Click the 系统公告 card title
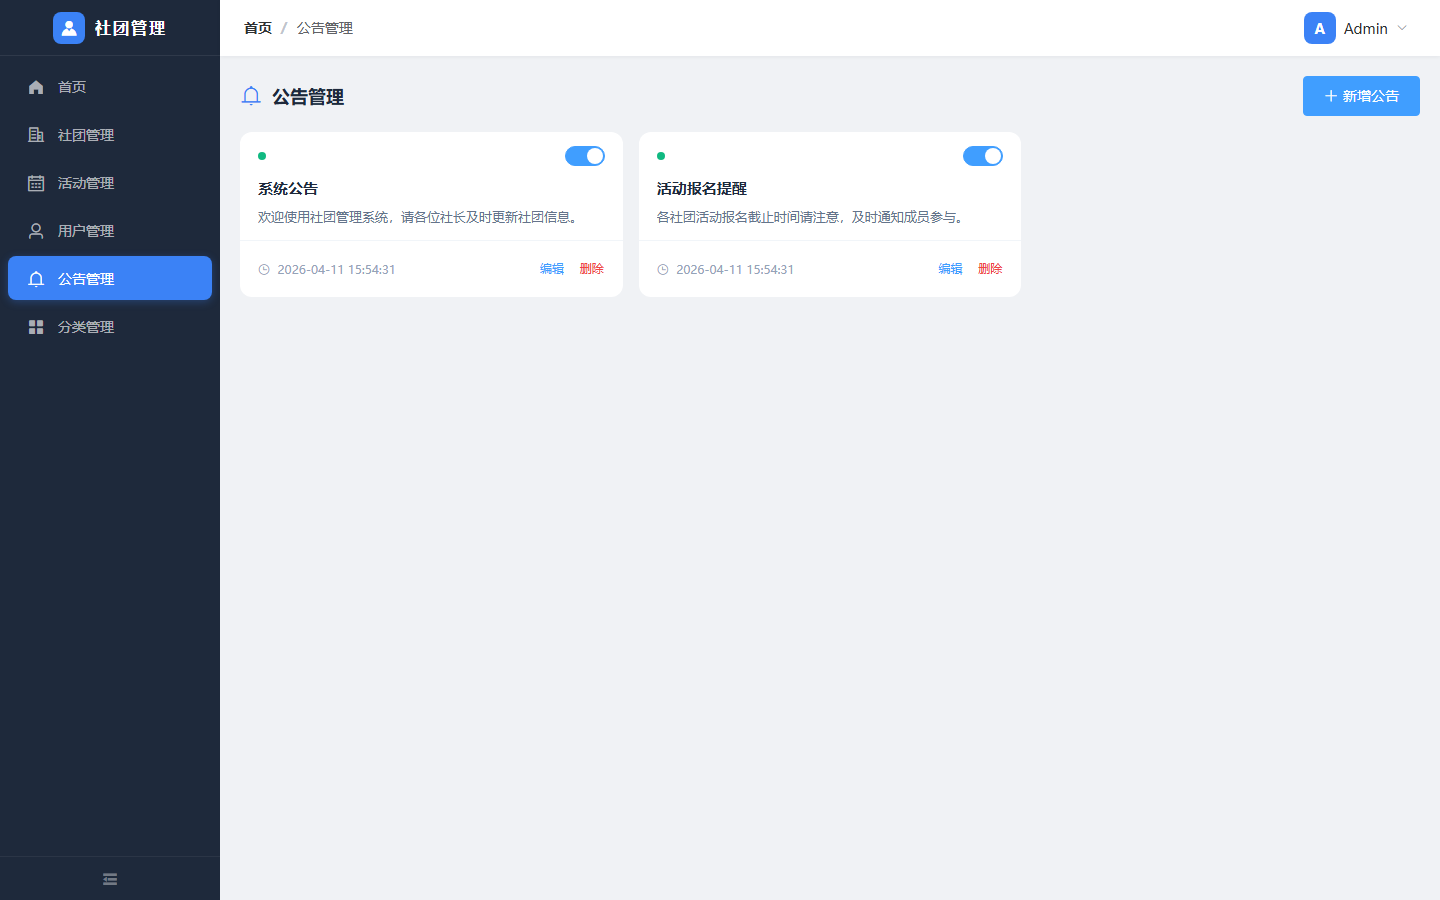 288,189
